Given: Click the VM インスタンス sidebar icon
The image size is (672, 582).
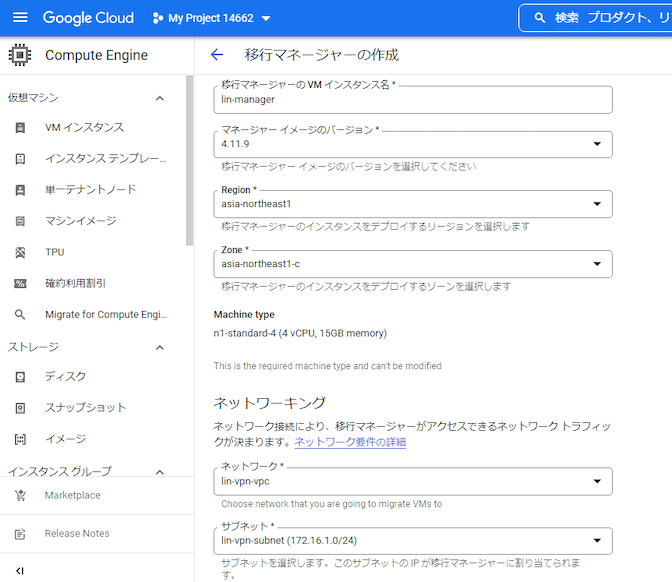Looking at the screenshot, I should (x=20, y=128).
